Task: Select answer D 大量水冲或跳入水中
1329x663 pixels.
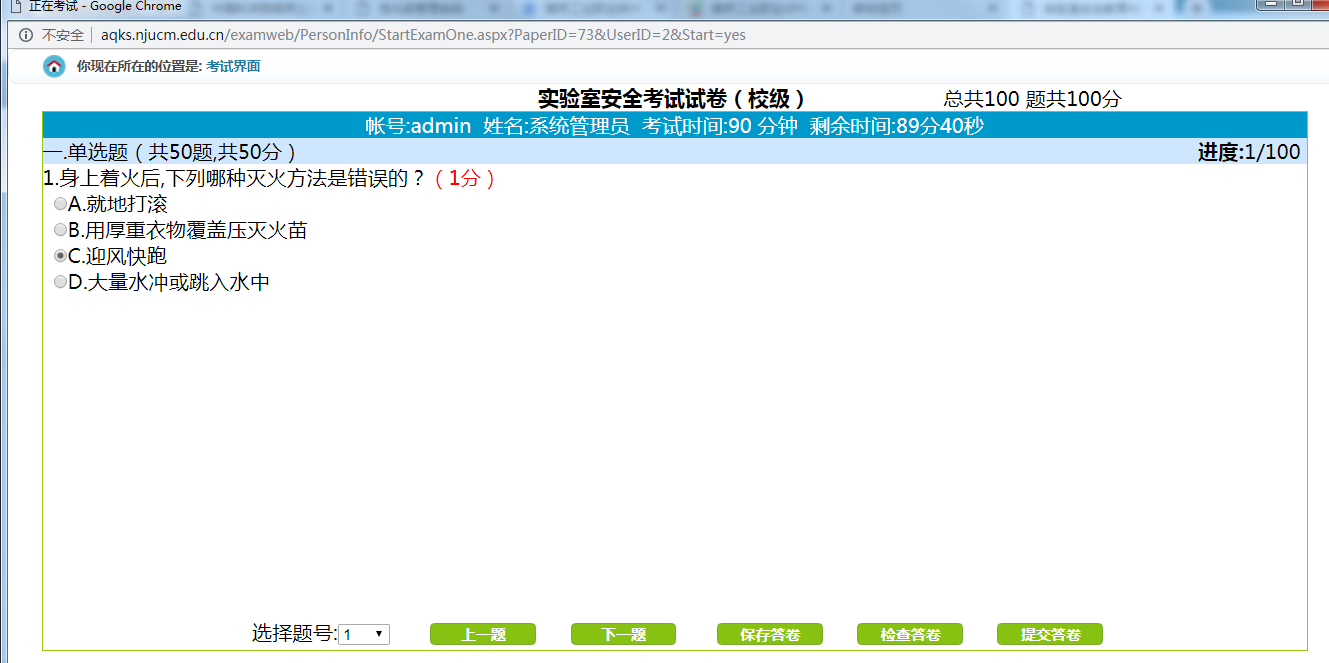Action: point(60,281)
